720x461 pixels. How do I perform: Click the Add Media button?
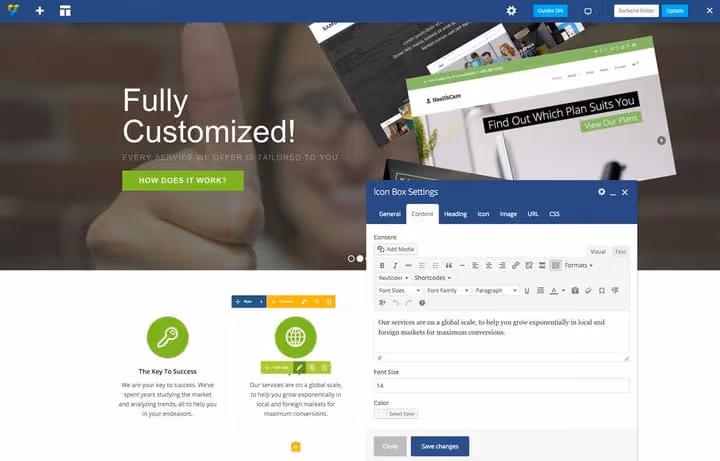[395, 249]
